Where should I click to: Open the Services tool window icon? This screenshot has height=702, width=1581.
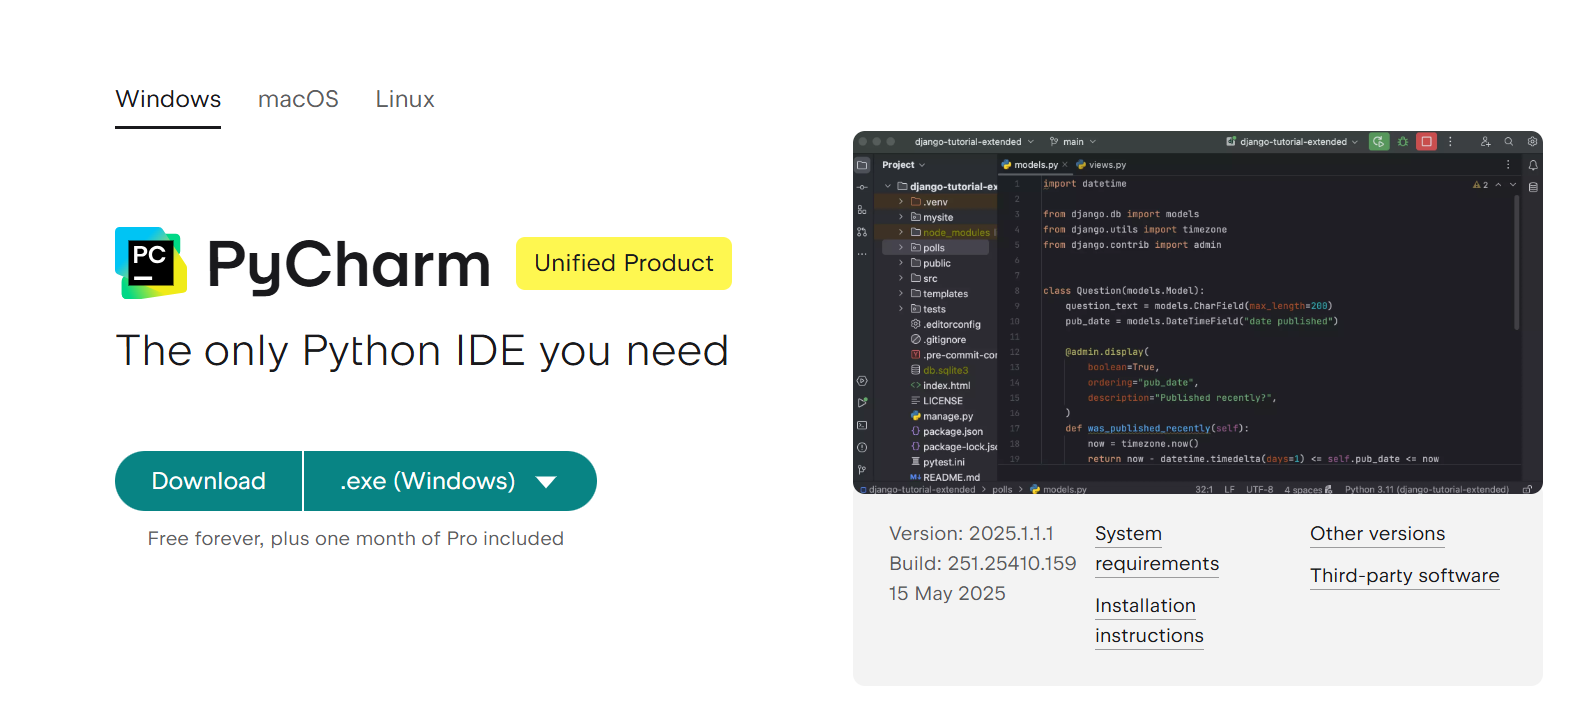862,381
